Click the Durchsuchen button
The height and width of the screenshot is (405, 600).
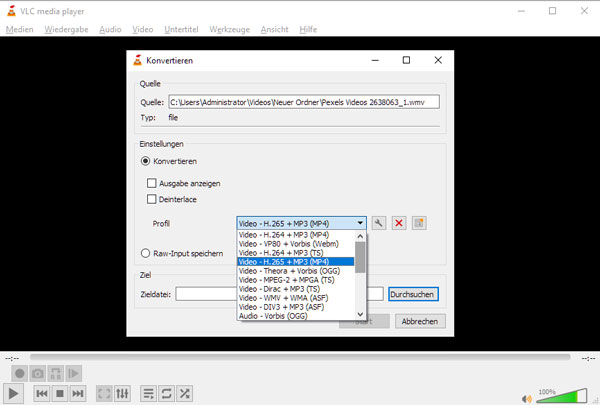pyautogui.click(x=413, y=294)
